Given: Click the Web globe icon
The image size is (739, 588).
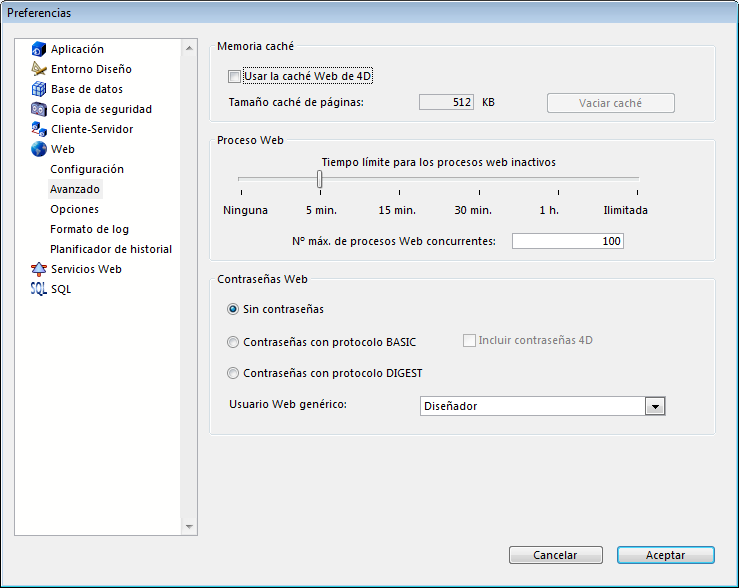Looking at the screenshot, I should [39, 149].
